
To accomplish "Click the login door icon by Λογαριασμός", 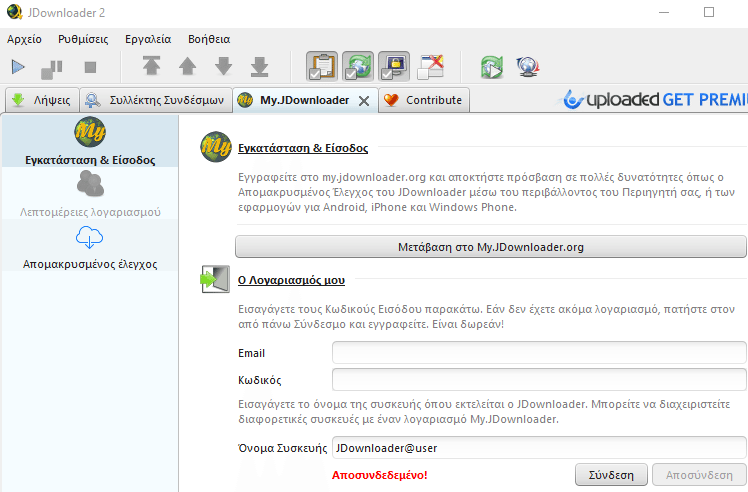I will [x=216, y=279].
